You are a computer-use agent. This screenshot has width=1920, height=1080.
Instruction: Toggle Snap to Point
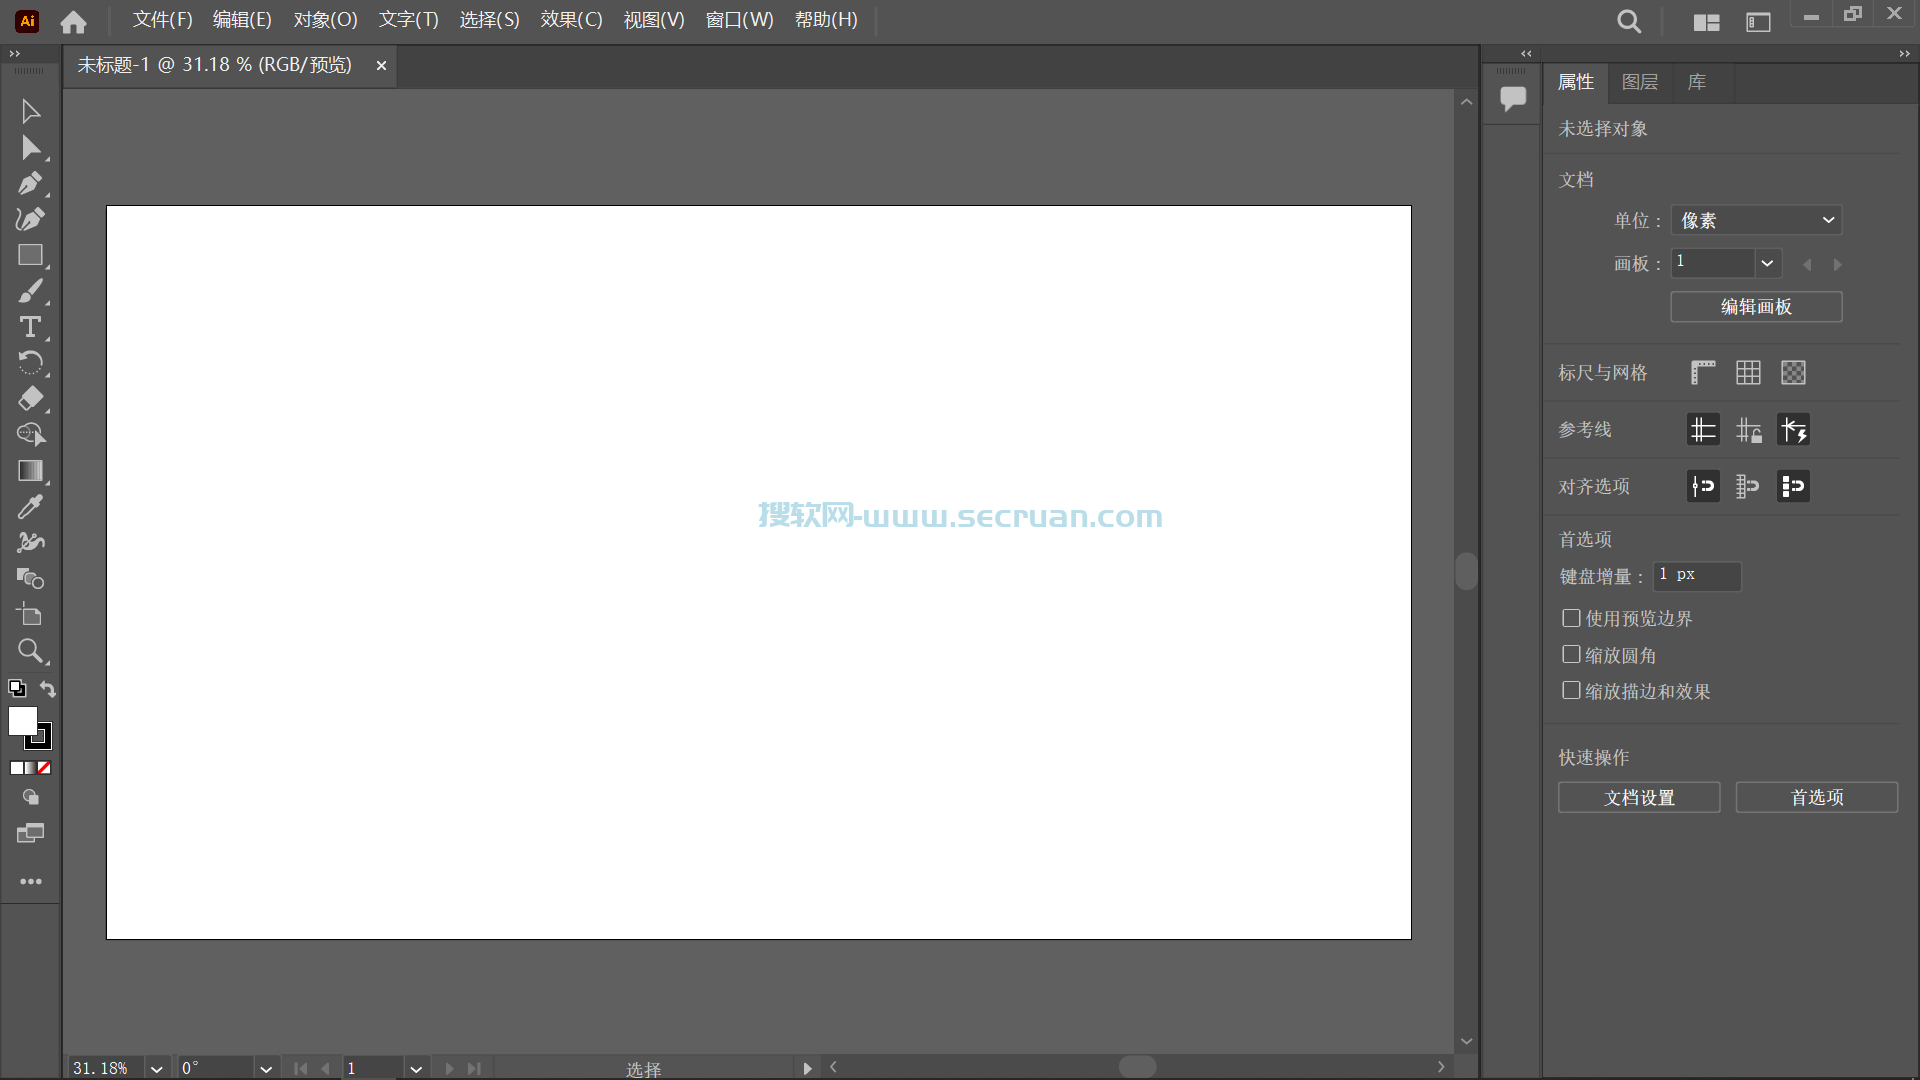pyautogui.click(x=1703, y=487)
